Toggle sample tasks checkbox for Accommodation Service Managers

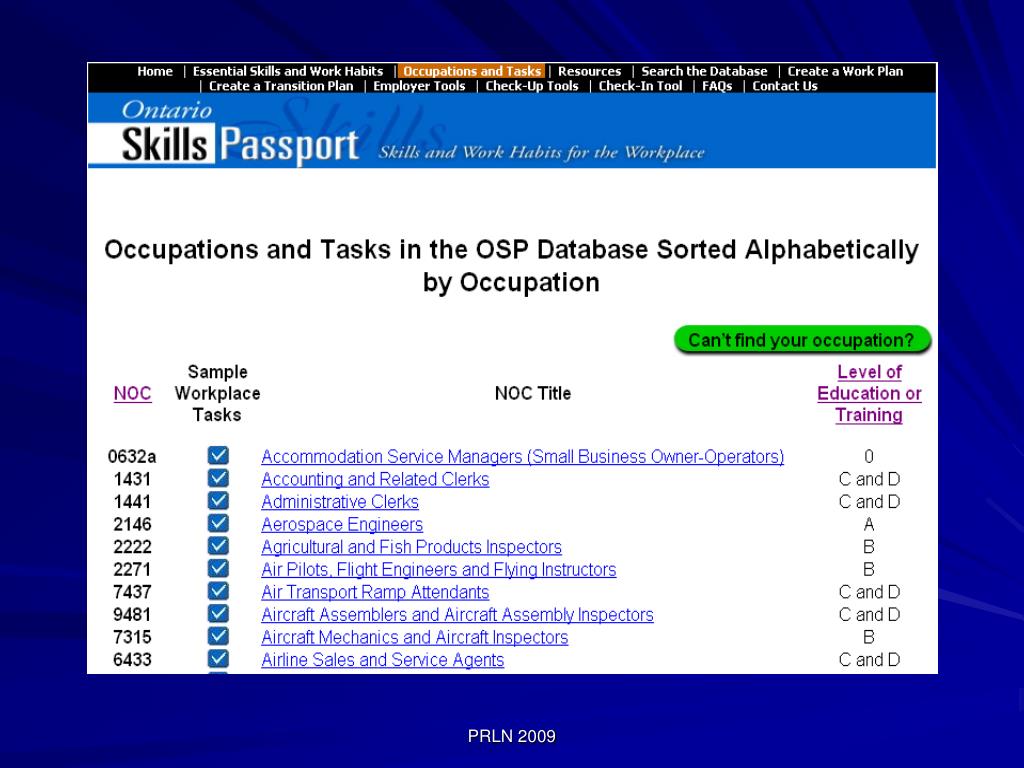click(x=218, y=455)
